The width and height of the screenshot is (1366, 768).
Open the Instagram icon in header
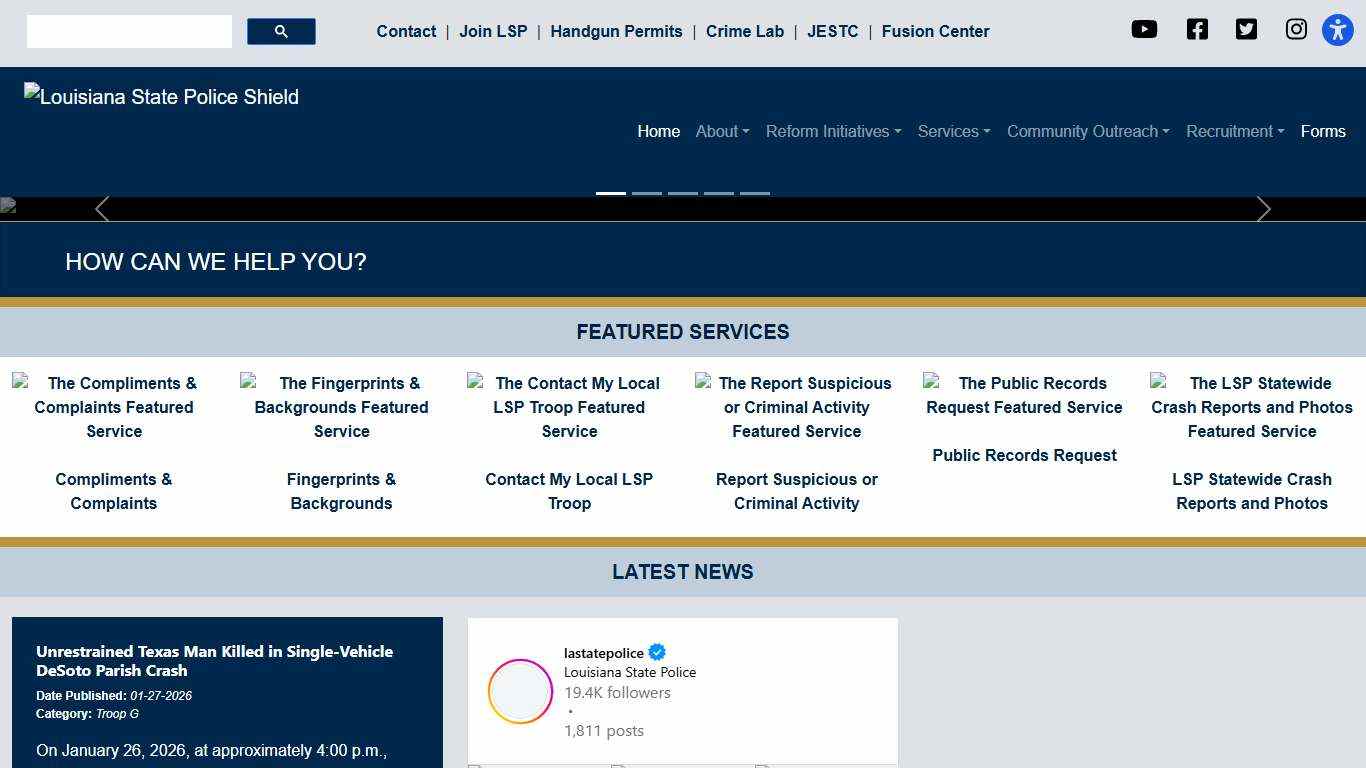[x=1296, y=30]
